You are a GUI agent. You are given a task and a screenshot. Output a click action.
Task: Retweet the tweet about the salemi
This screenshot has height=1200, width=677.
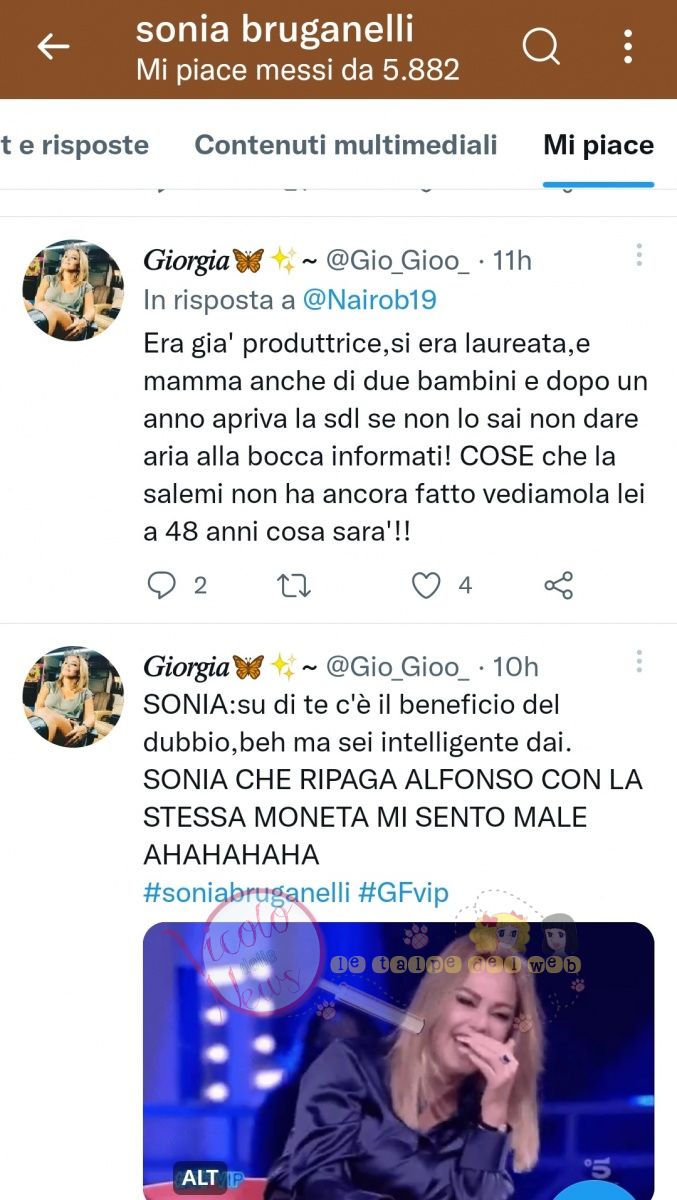click(x=293, y=586)
